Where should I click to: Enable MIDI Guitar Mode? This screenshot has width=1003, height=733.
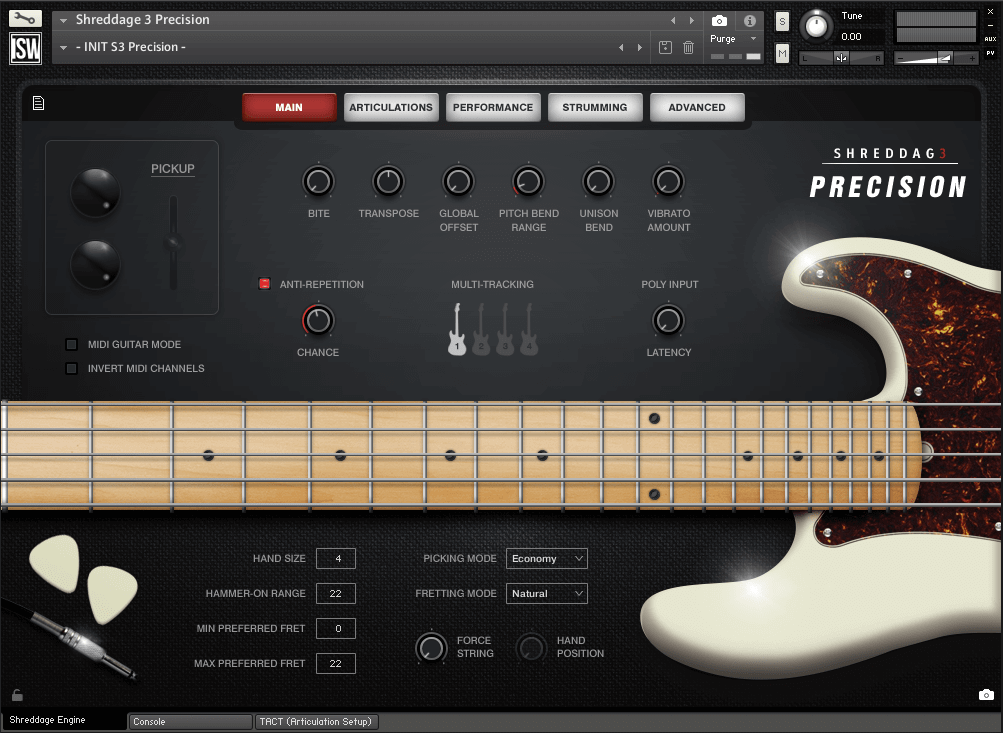pyautogui.click(x=71, y=344)
